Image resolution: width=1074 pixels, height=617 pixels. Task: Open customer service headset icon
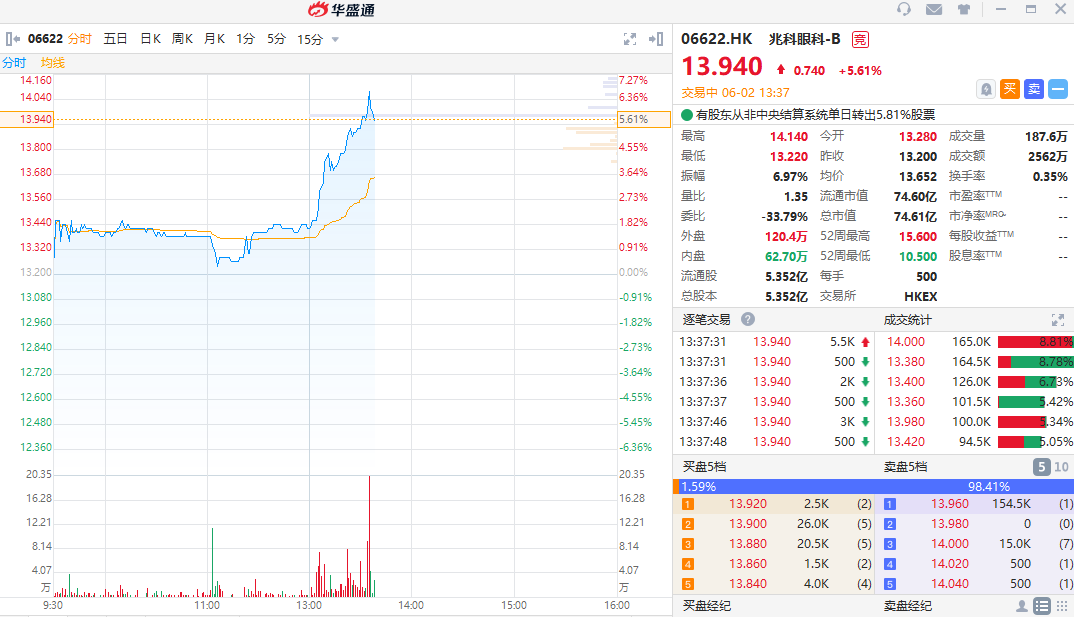(x=904, y=10)
